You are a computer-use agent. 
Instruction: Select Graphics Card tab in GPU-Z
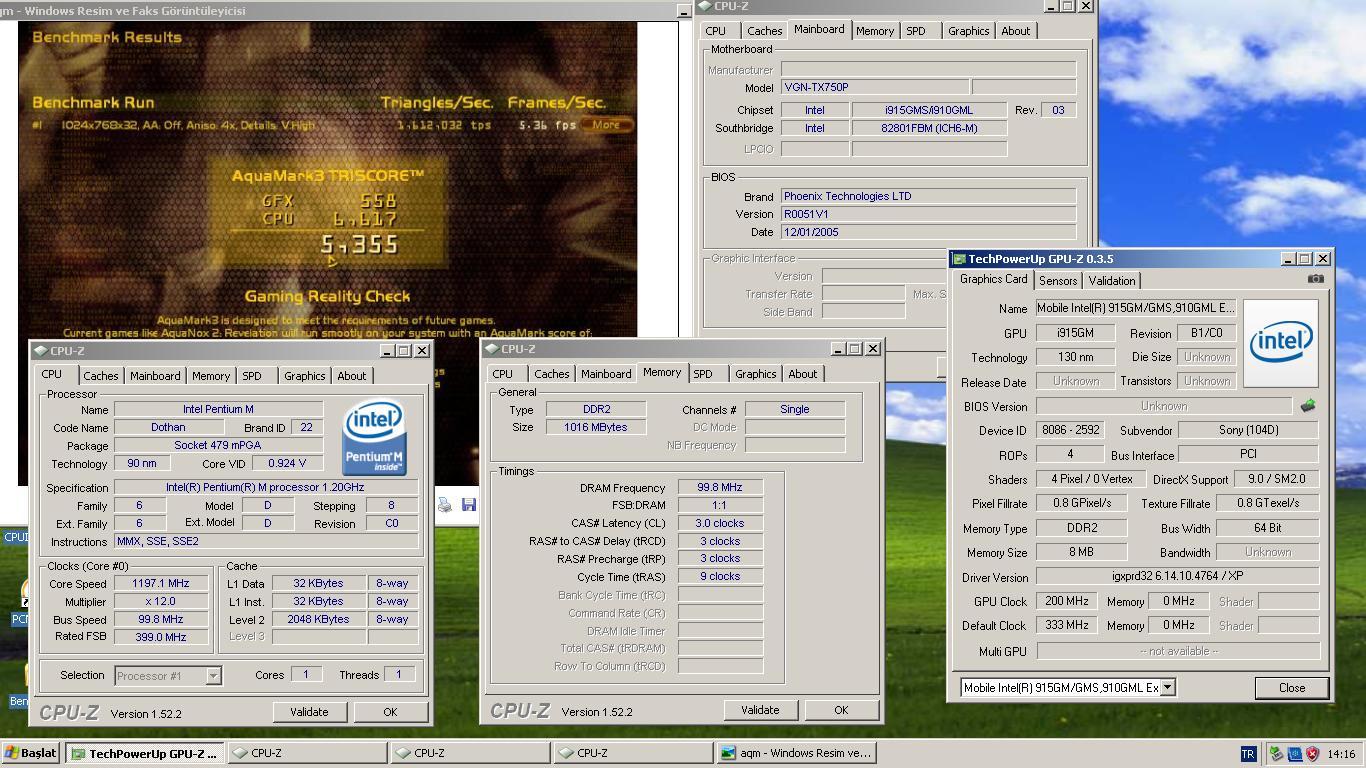993,280
